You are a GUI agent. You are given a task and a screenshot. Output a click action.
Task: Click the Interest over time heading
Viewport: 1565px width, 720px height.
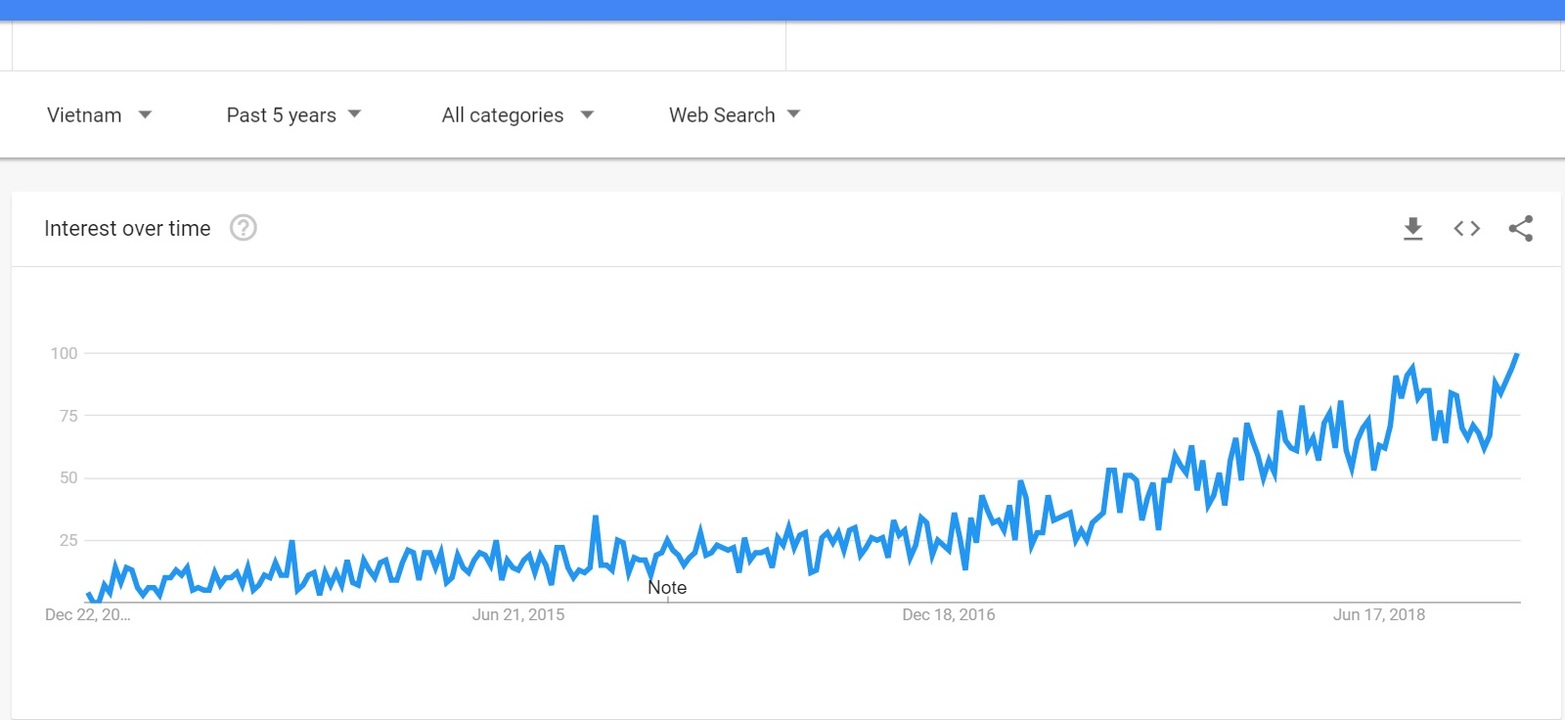pyautogui.click(x=127, y=228)
